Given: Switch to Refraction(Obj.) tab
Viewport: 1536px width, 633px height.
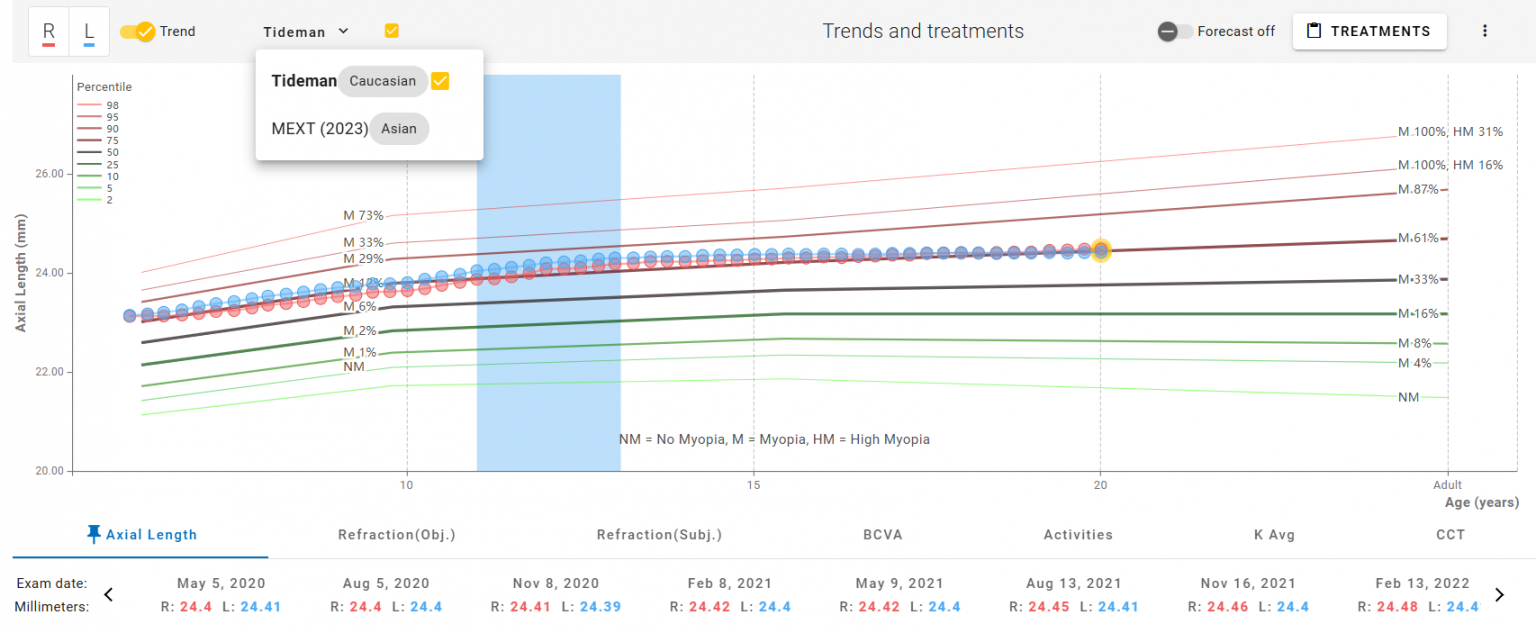Looking at the screenshot, I should click(397, 535).
